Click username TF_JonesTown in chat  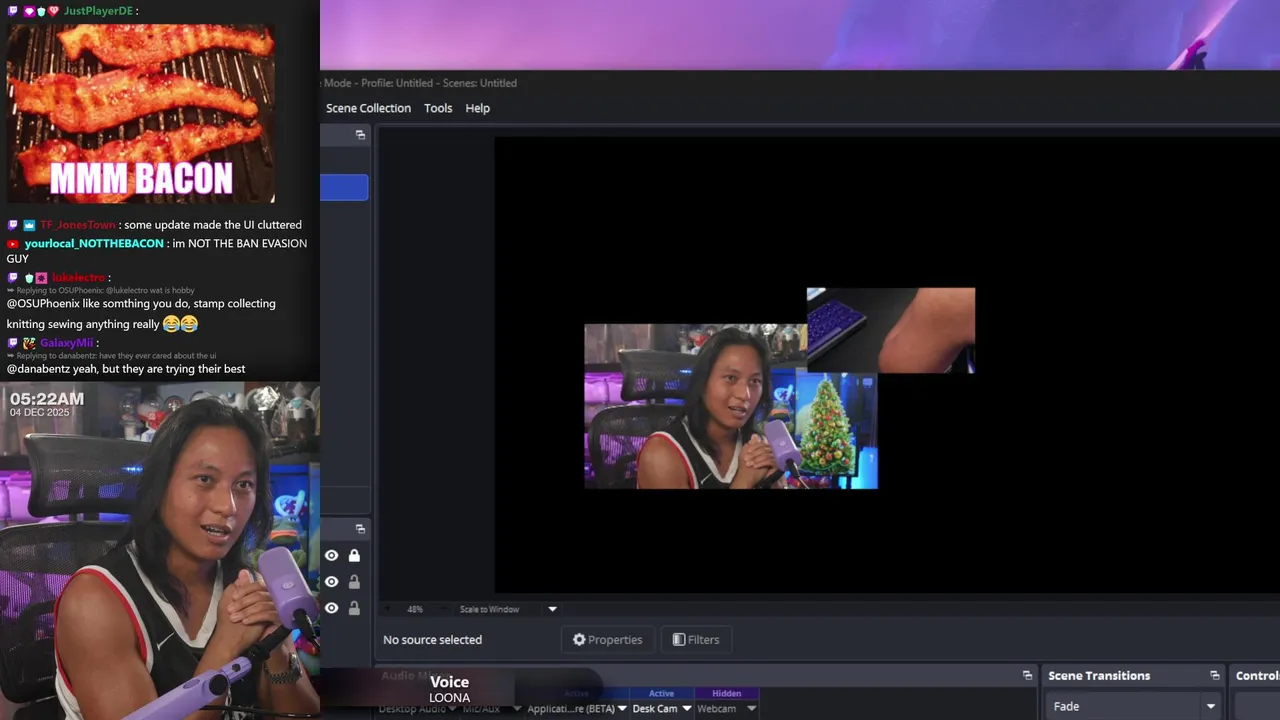point(78,225)
